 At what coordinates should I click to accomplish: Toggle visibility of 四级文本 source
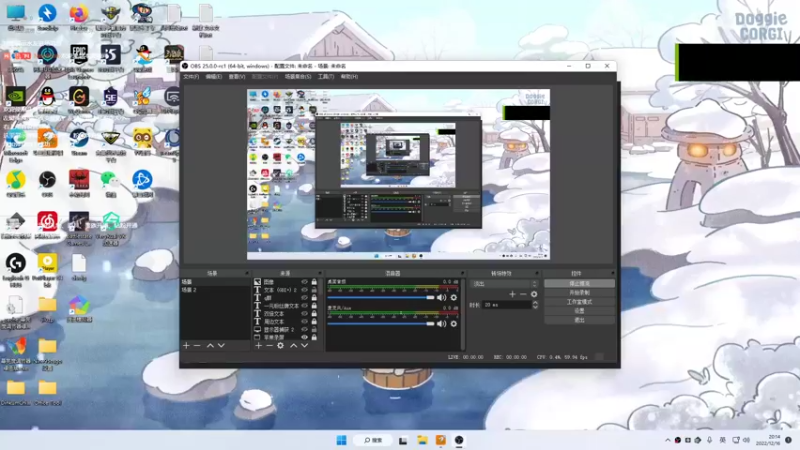click(305, 314)
